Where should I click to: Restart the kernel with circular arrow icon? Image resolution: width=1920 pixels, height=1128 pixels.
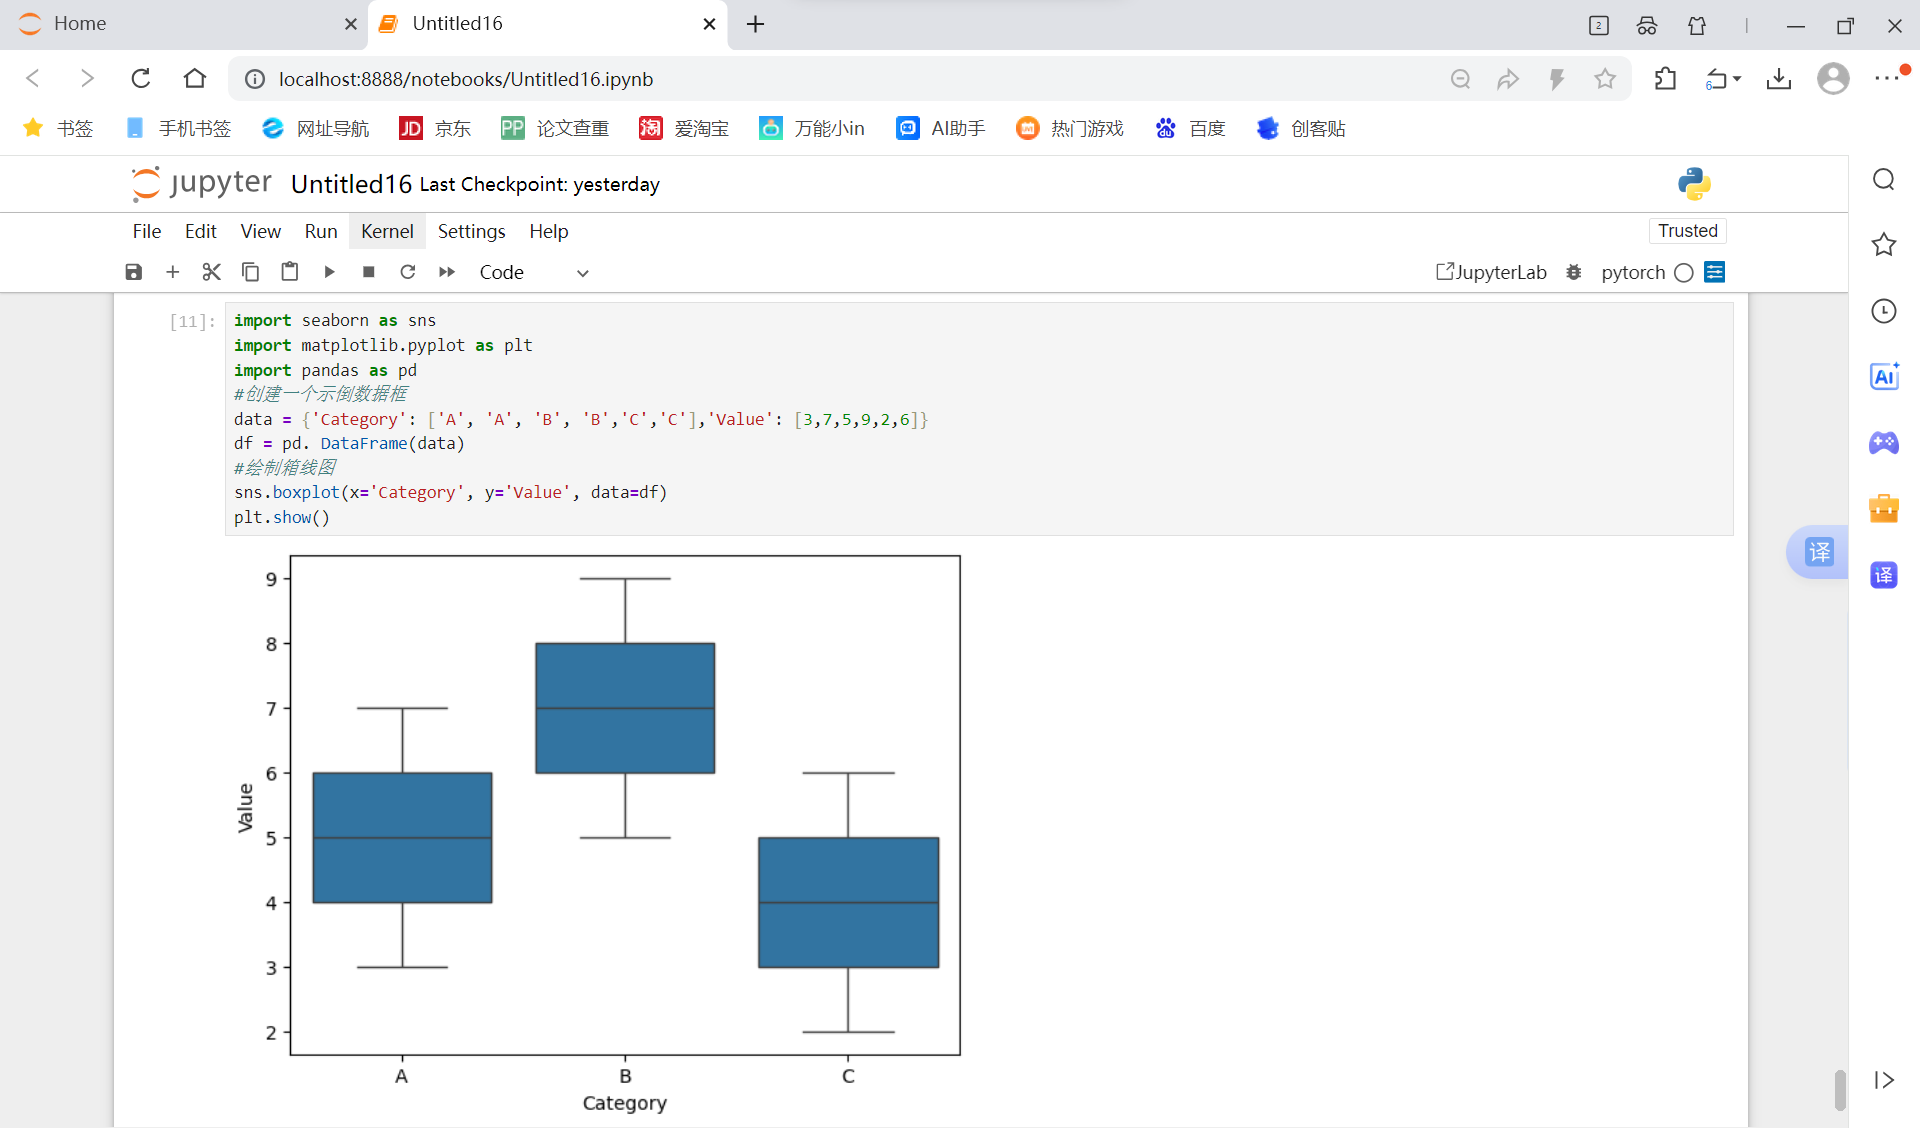407,272
